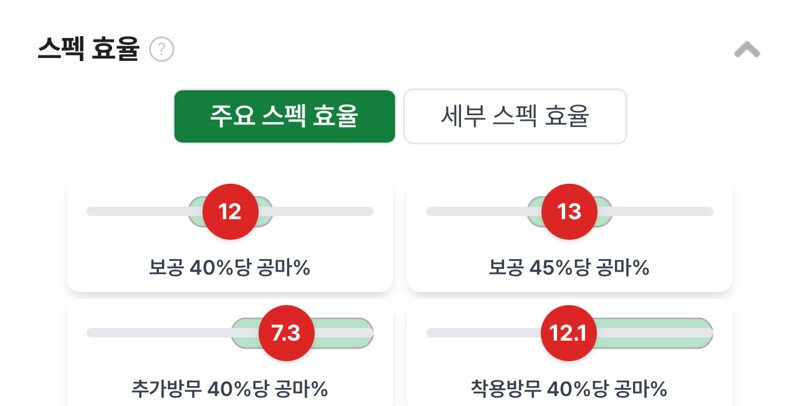Switch to the 세부 스펙 효율 tab
The image size is (800, 406).
pos(515,116)
